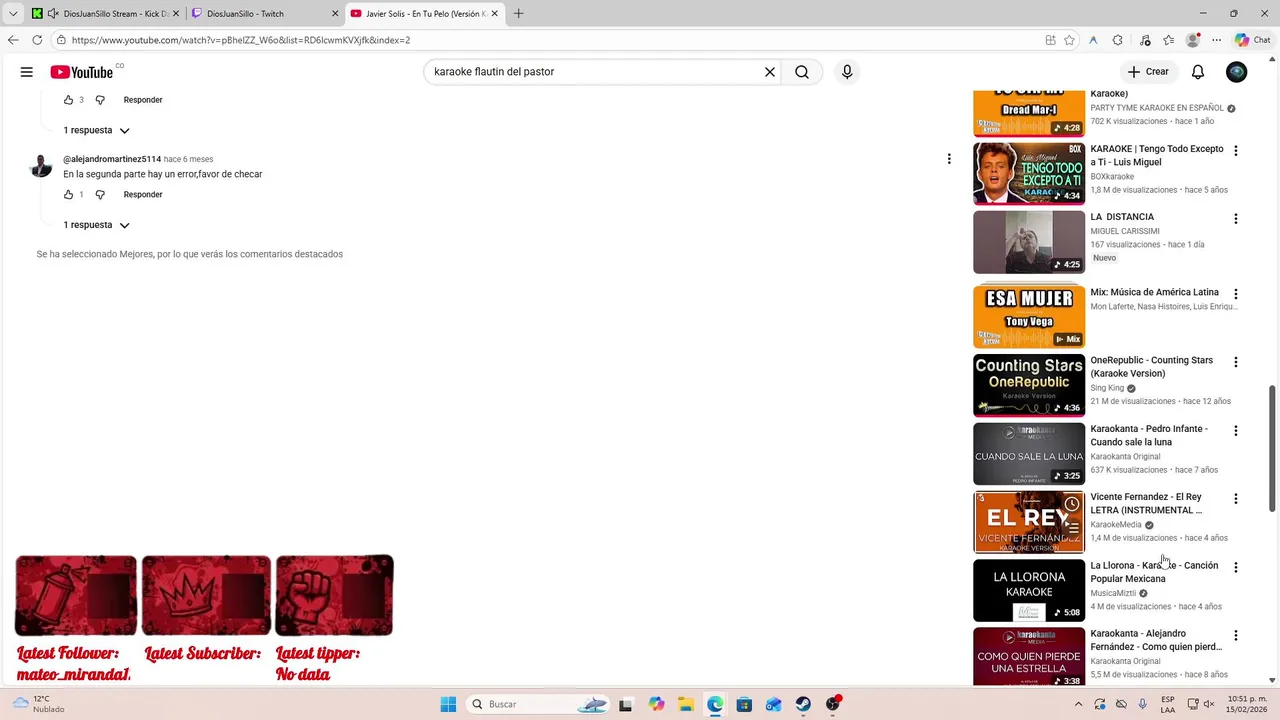The height and width of the screenshot is (720, 1280).
Task: Like the comment with 3 likes
Action: click(x=69, y=100)
